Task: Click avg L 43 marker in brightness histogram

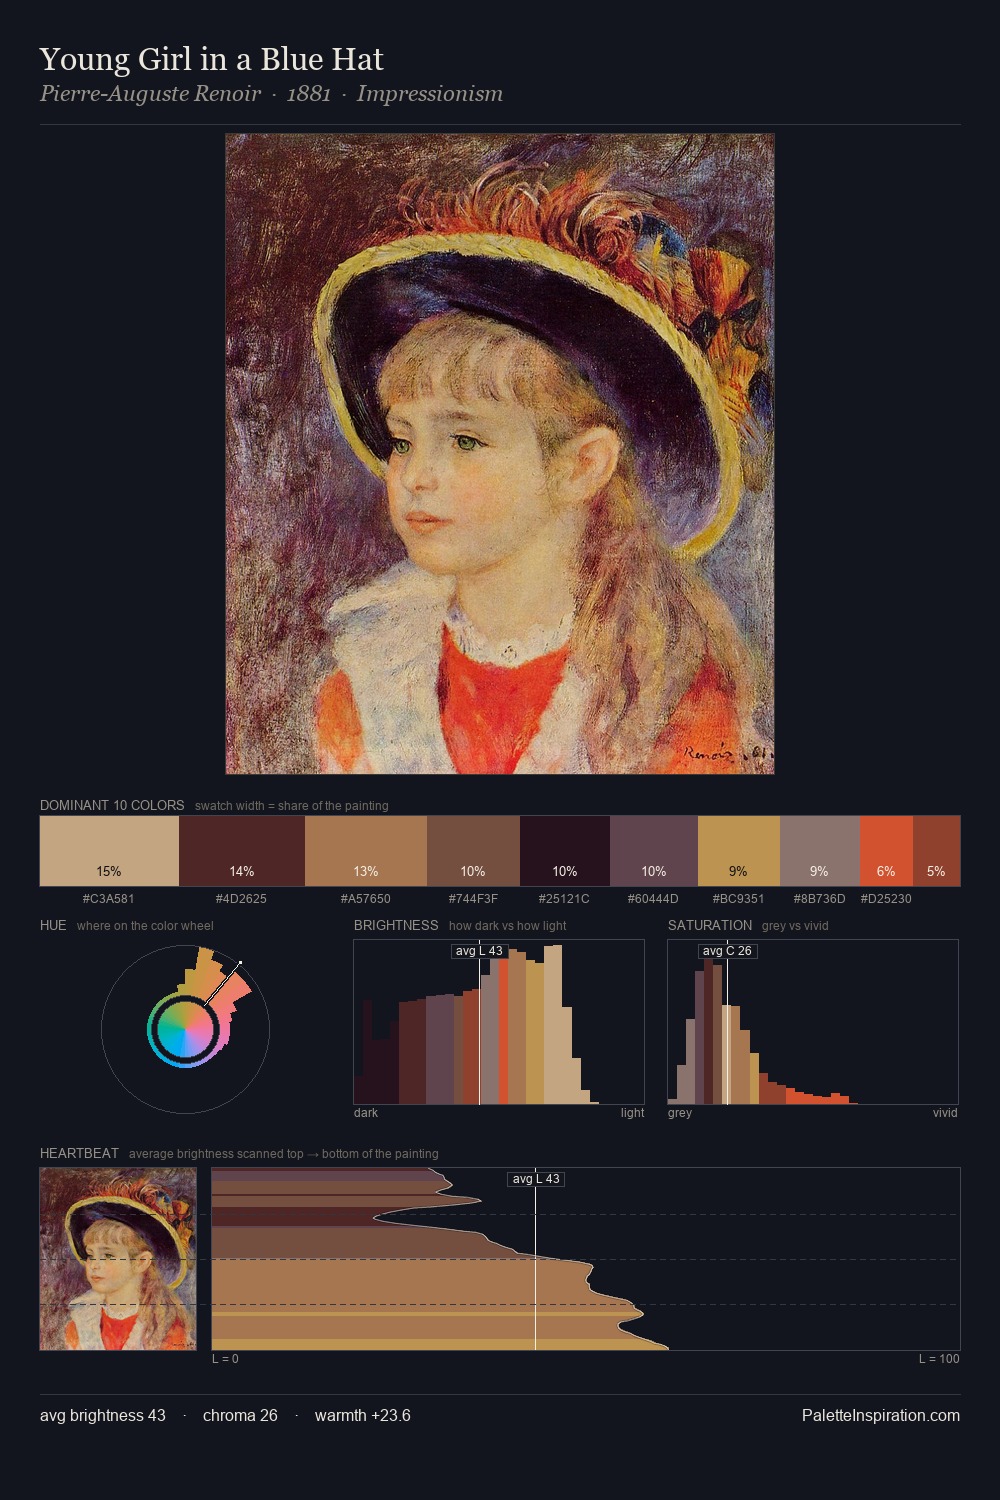Action: 479,951
